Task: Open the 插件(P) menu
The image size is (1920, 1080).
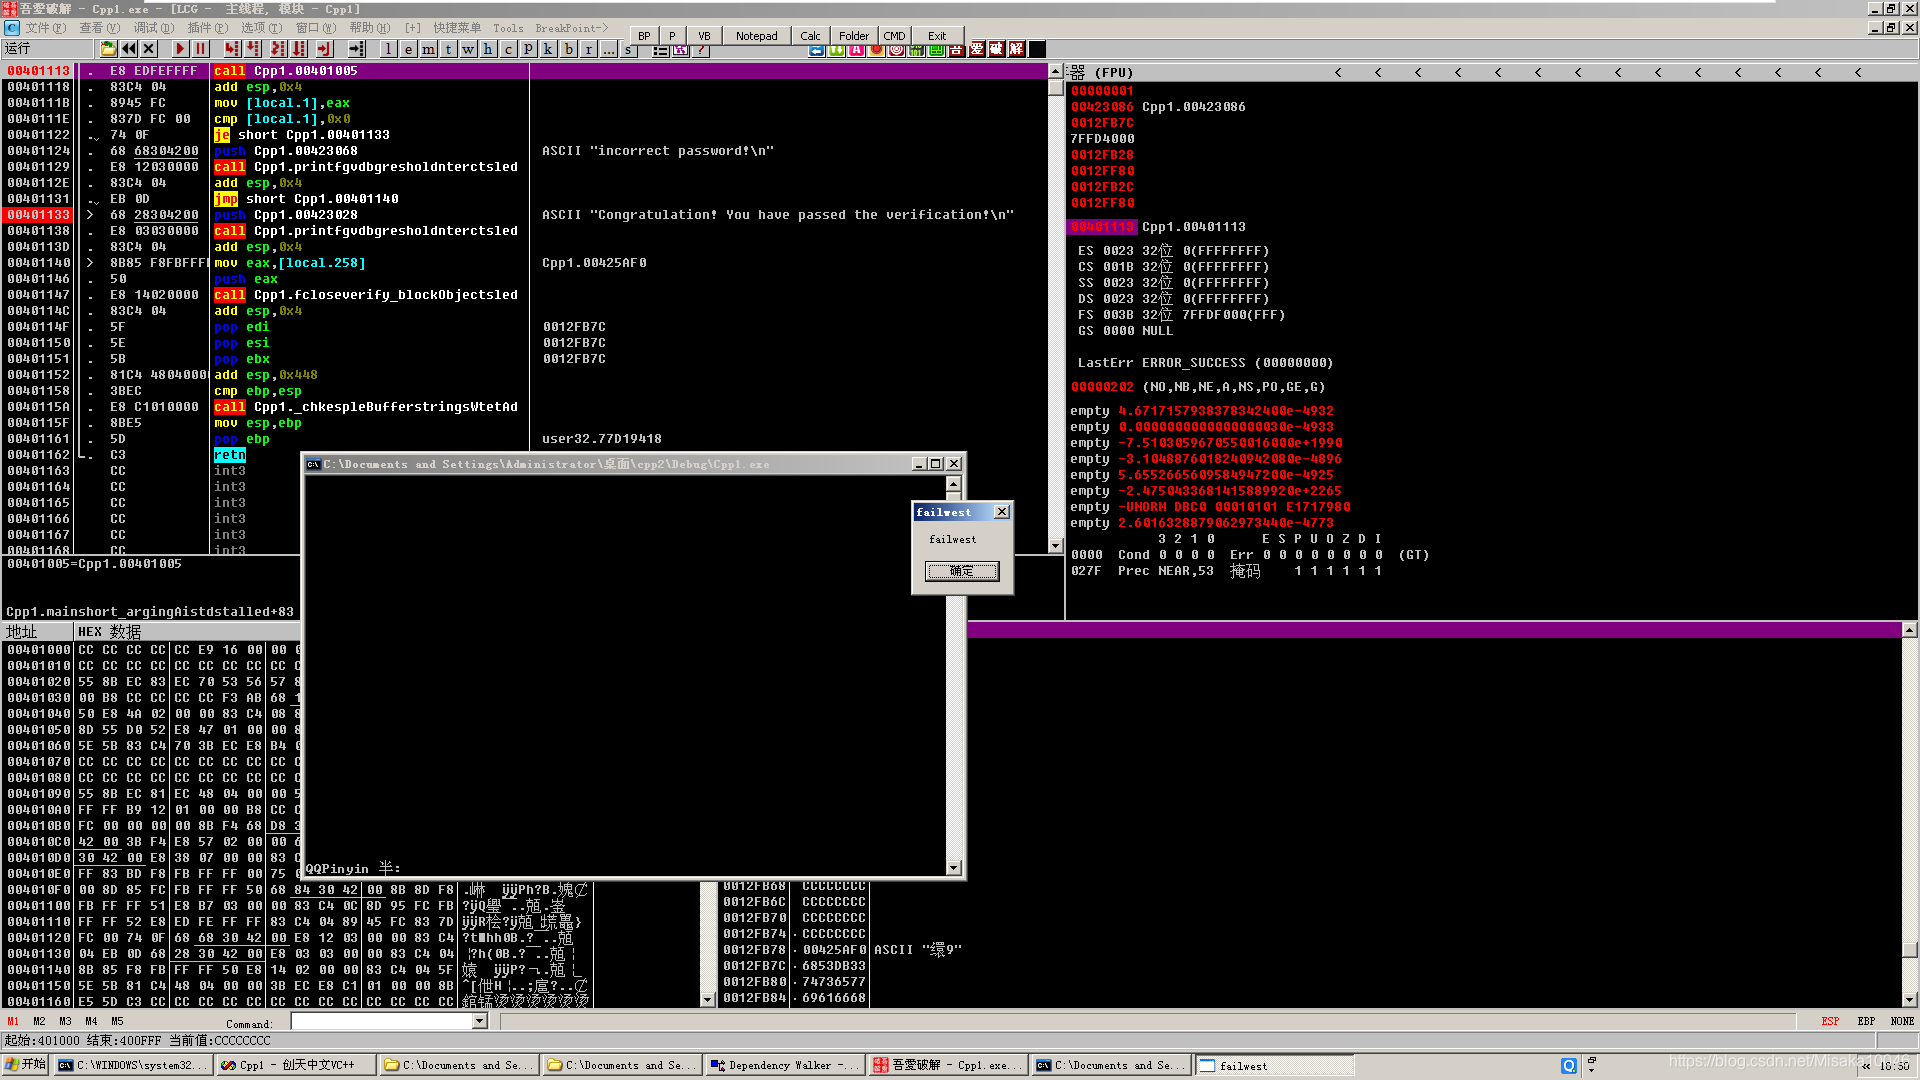Action: (x=207, y=28)
